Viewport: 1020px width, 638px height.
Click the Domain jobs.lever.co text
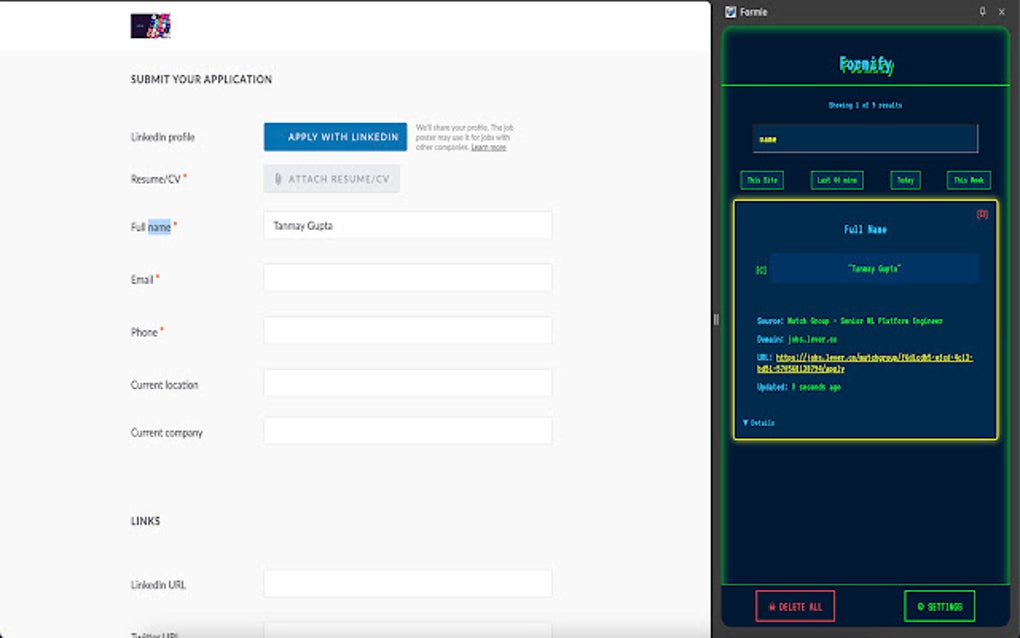797,339
